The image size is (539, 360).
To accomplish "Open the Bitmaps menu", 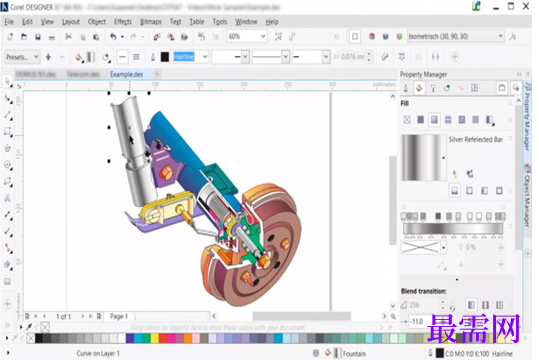I will [151, 22].
